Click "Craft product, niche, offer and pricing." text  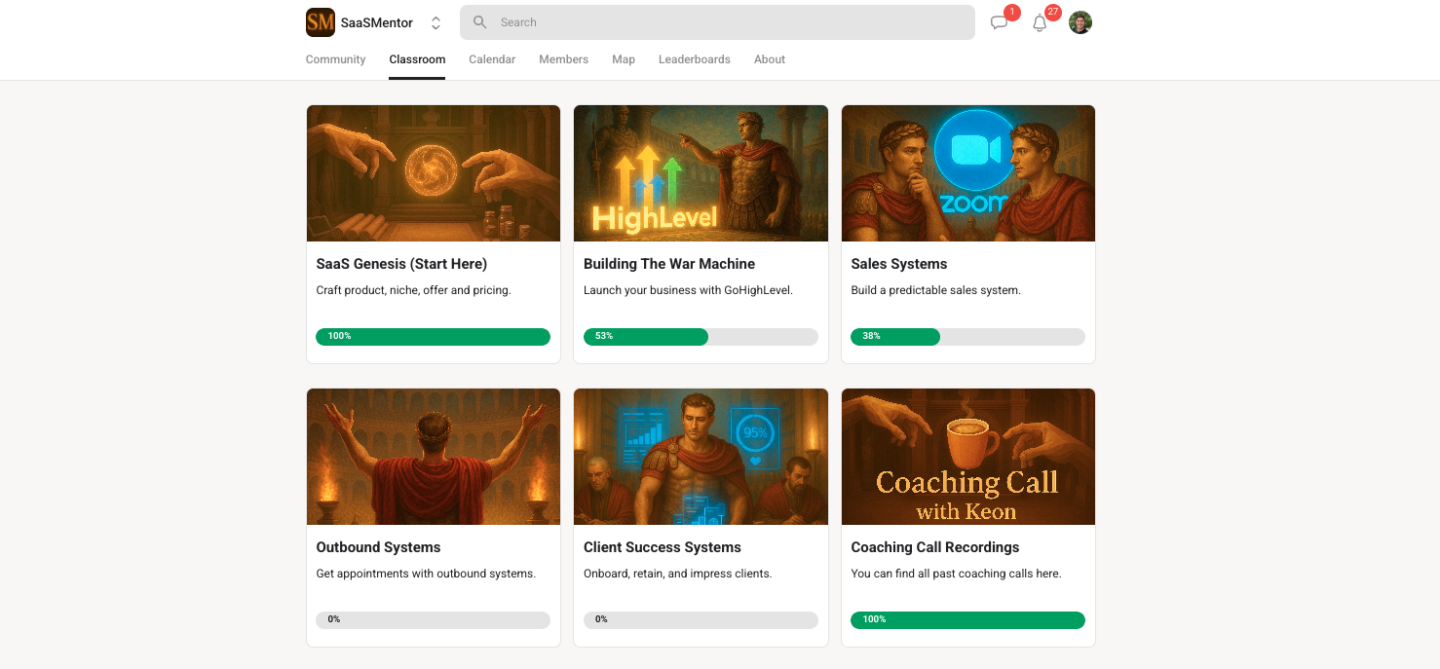[x=413, y=291]
